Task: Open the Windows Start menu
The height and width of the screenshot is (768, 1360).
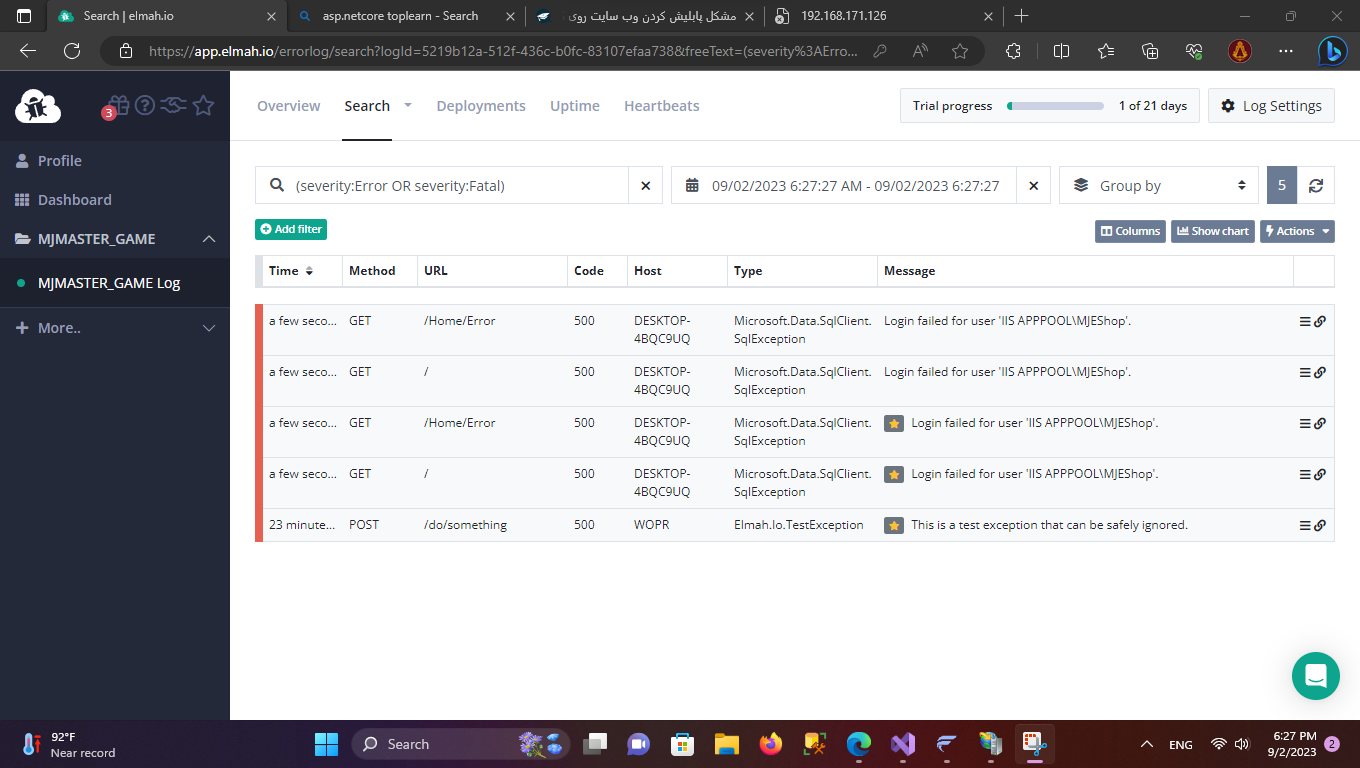Action: [x=326, y=744]
